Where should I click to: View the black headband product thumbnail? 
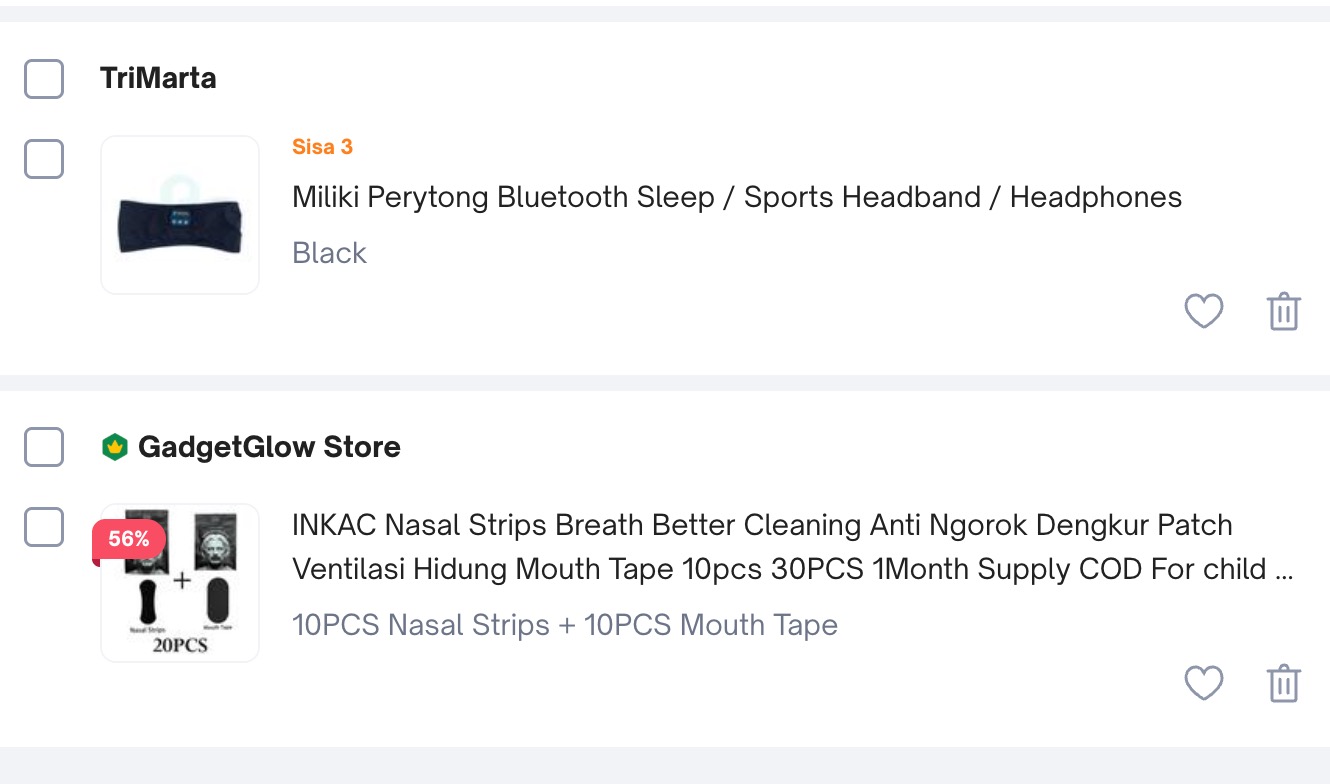180,215
